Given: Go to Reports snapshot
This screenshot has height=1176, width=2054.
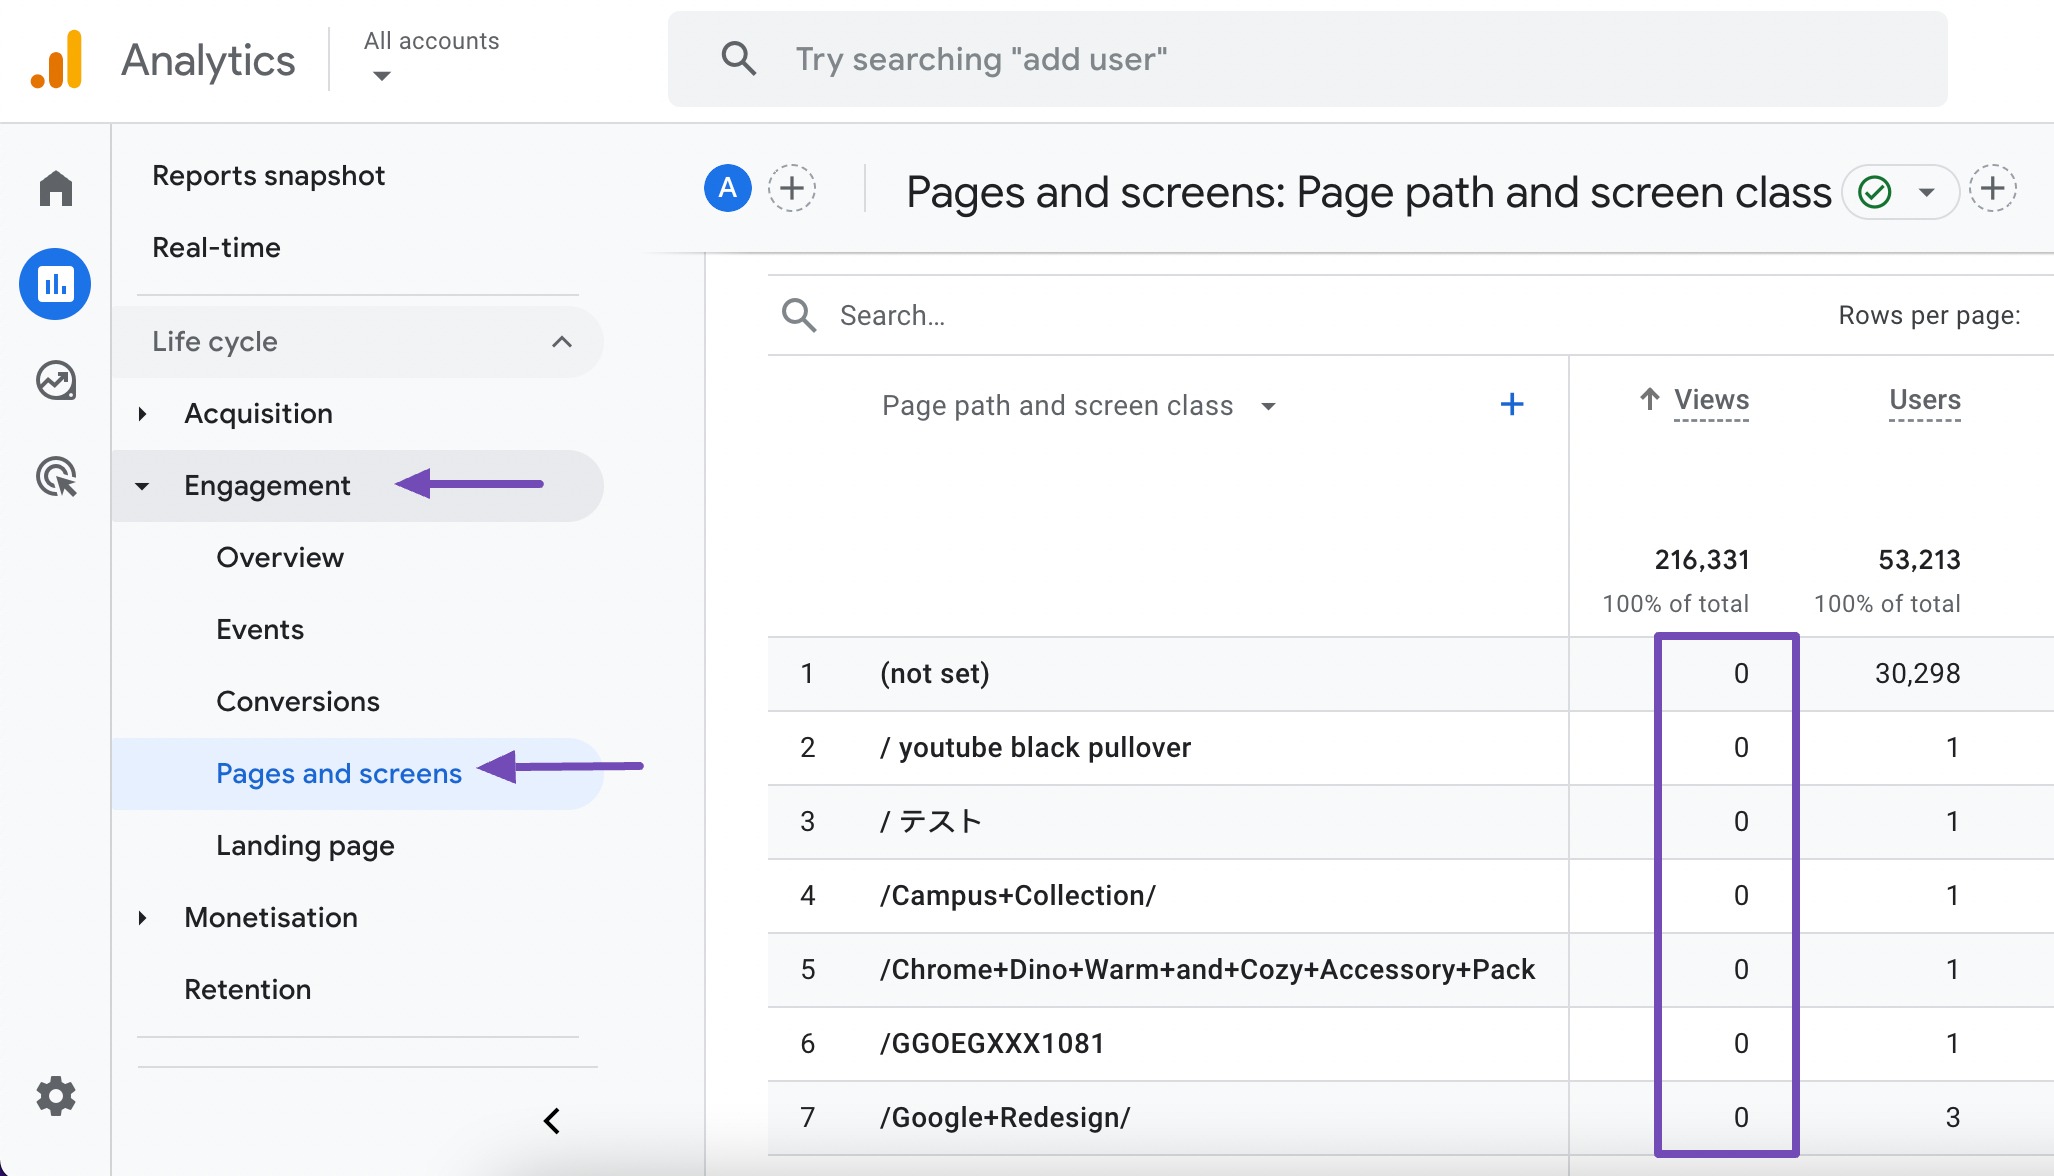Looking at the screenshot, I should click(268, 175).
